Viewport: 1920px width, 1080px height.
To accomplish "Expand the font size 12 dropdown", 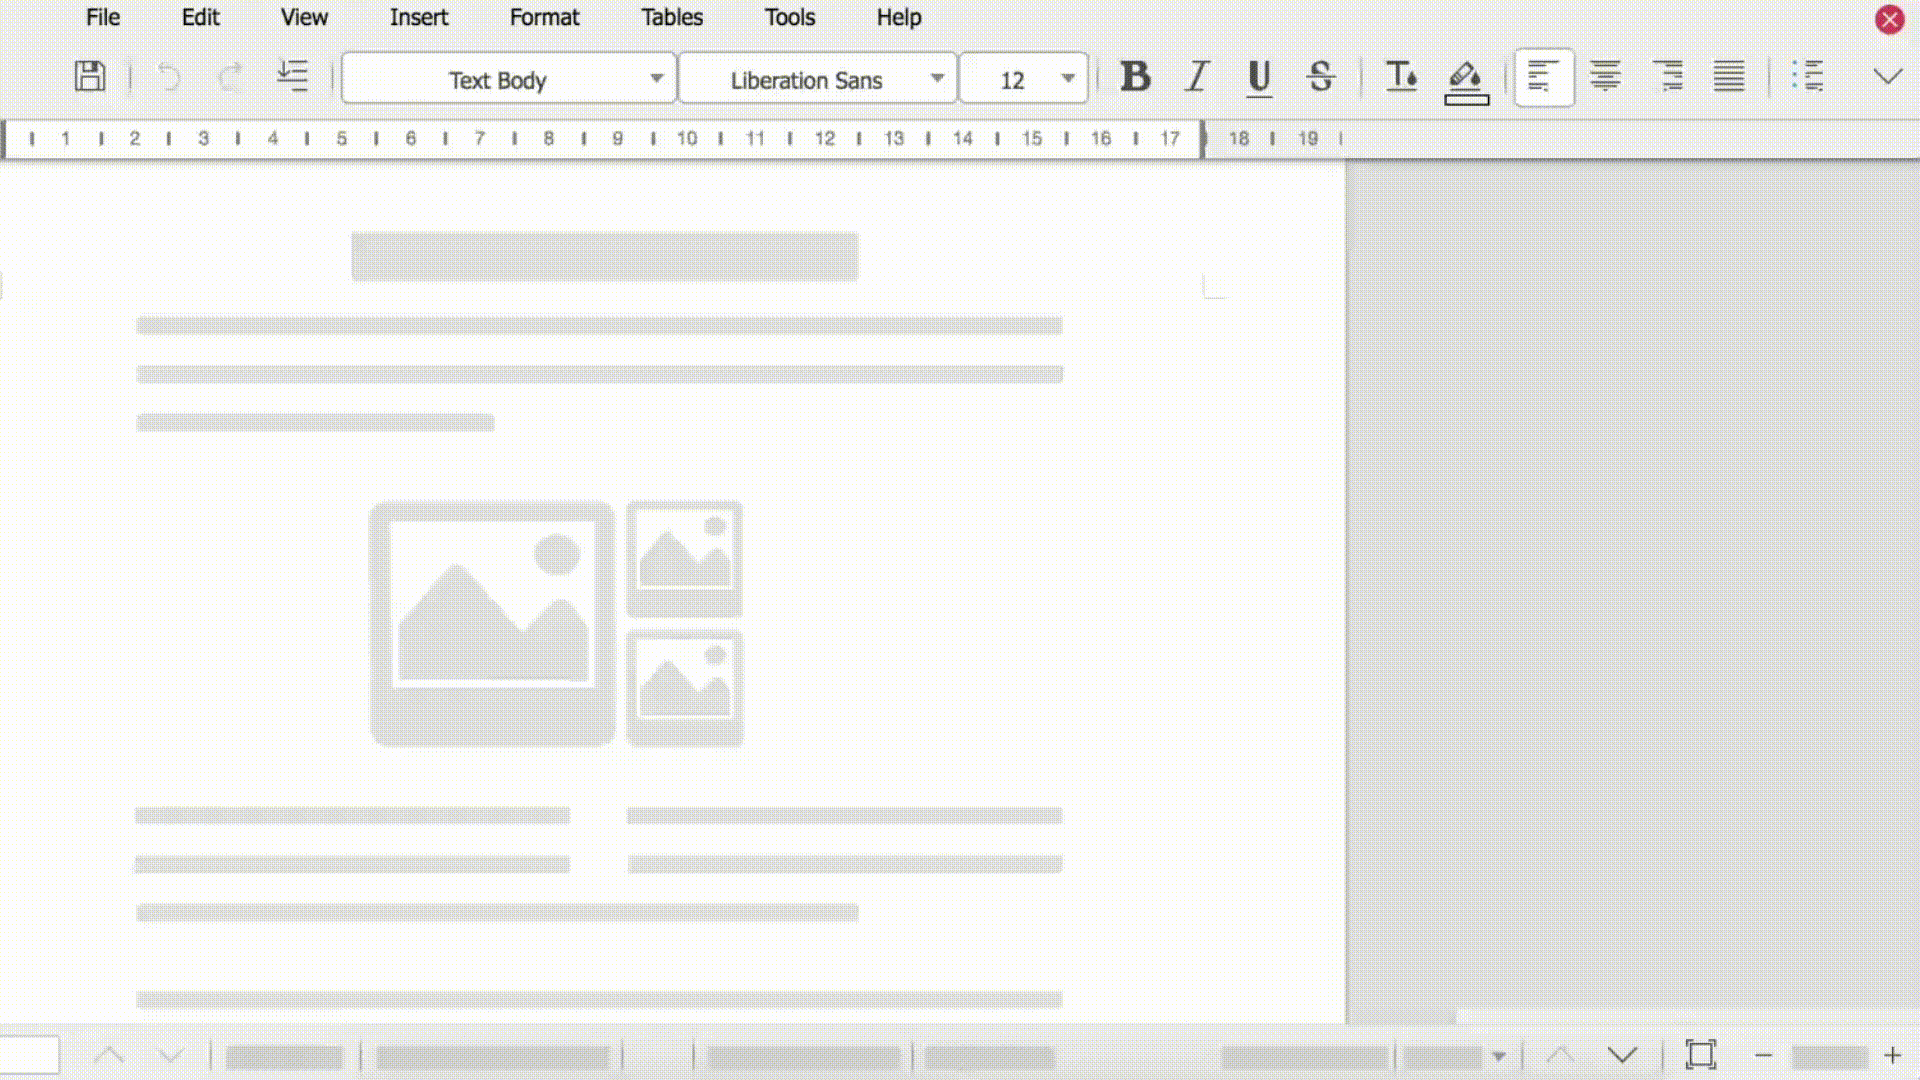I will point(1067,79).
